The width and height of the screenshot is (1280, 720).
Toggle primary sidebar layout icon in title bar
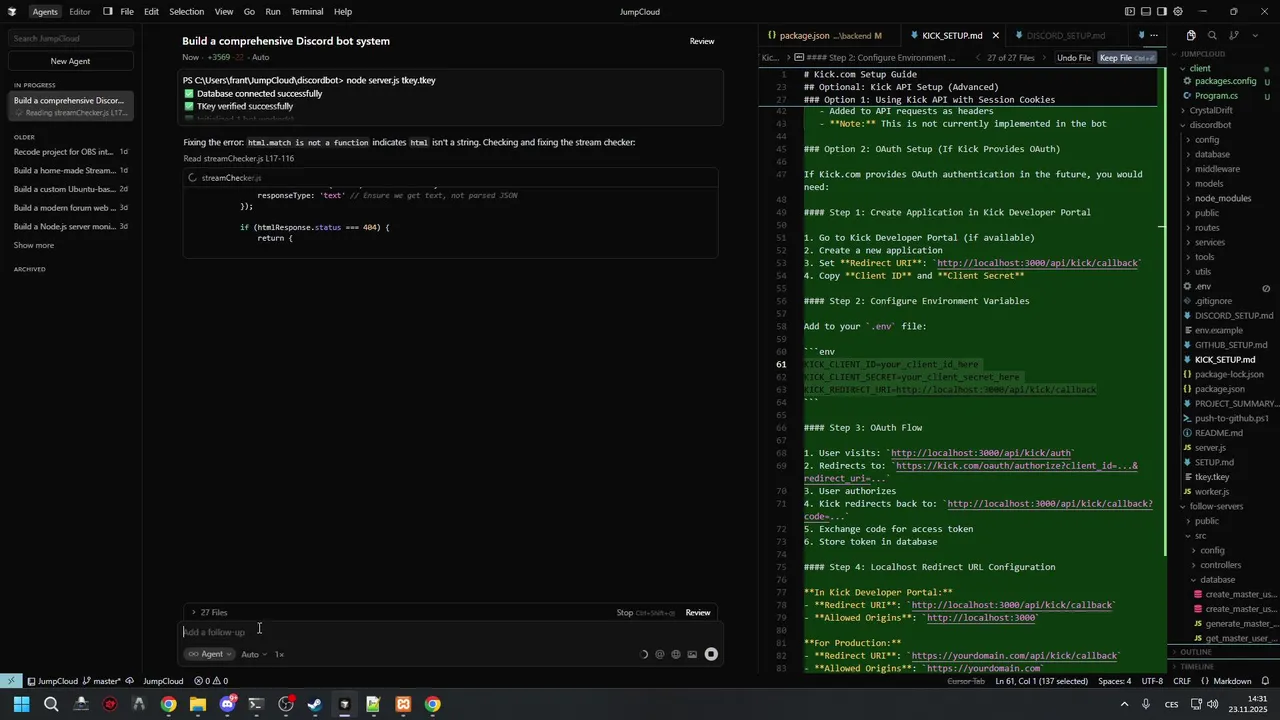point(1129,12)
